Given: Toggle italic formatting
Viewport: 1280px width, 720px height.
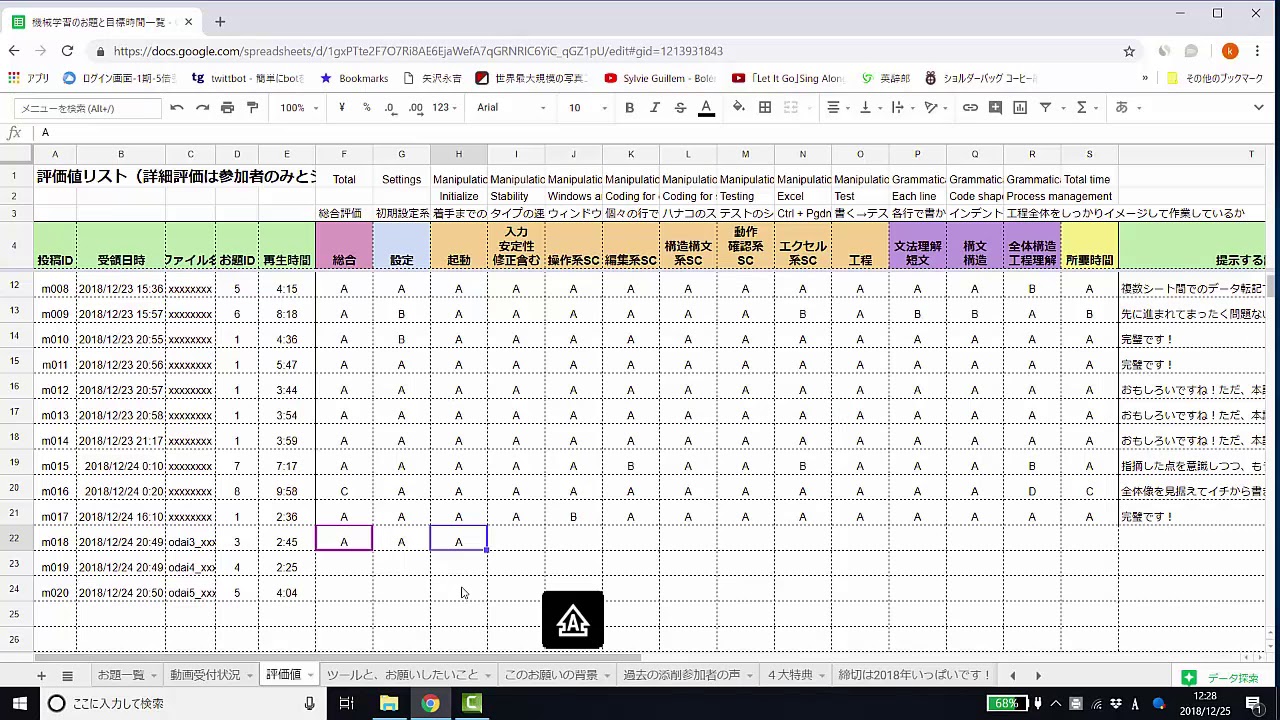Looking at the screenshot, I should (655, 107).
